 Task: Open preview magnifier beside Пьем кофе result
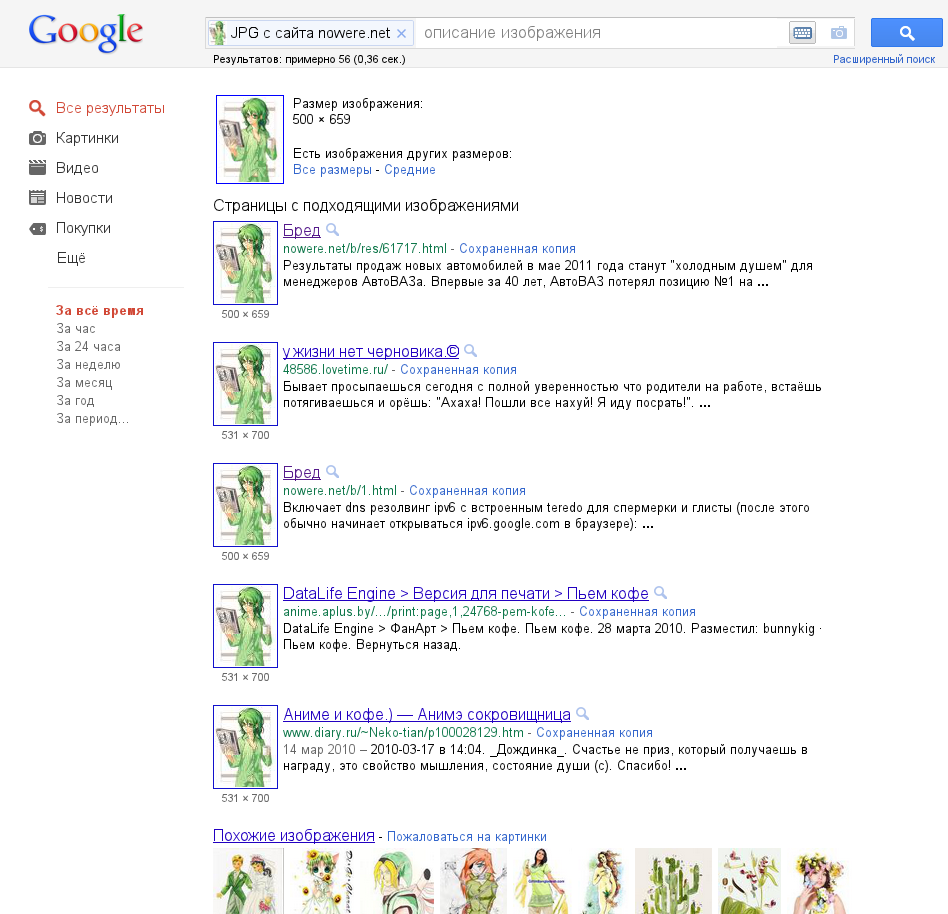(x=660, y=592)
